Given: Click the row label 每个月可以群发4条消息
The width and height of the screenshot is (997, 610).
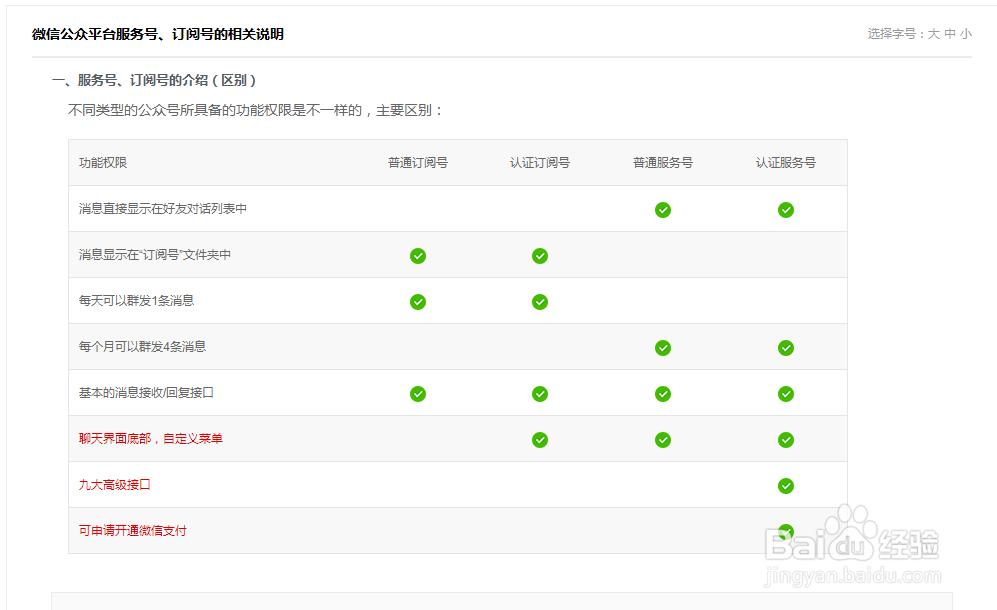Looking at the screenshot, I should (142, 346).
